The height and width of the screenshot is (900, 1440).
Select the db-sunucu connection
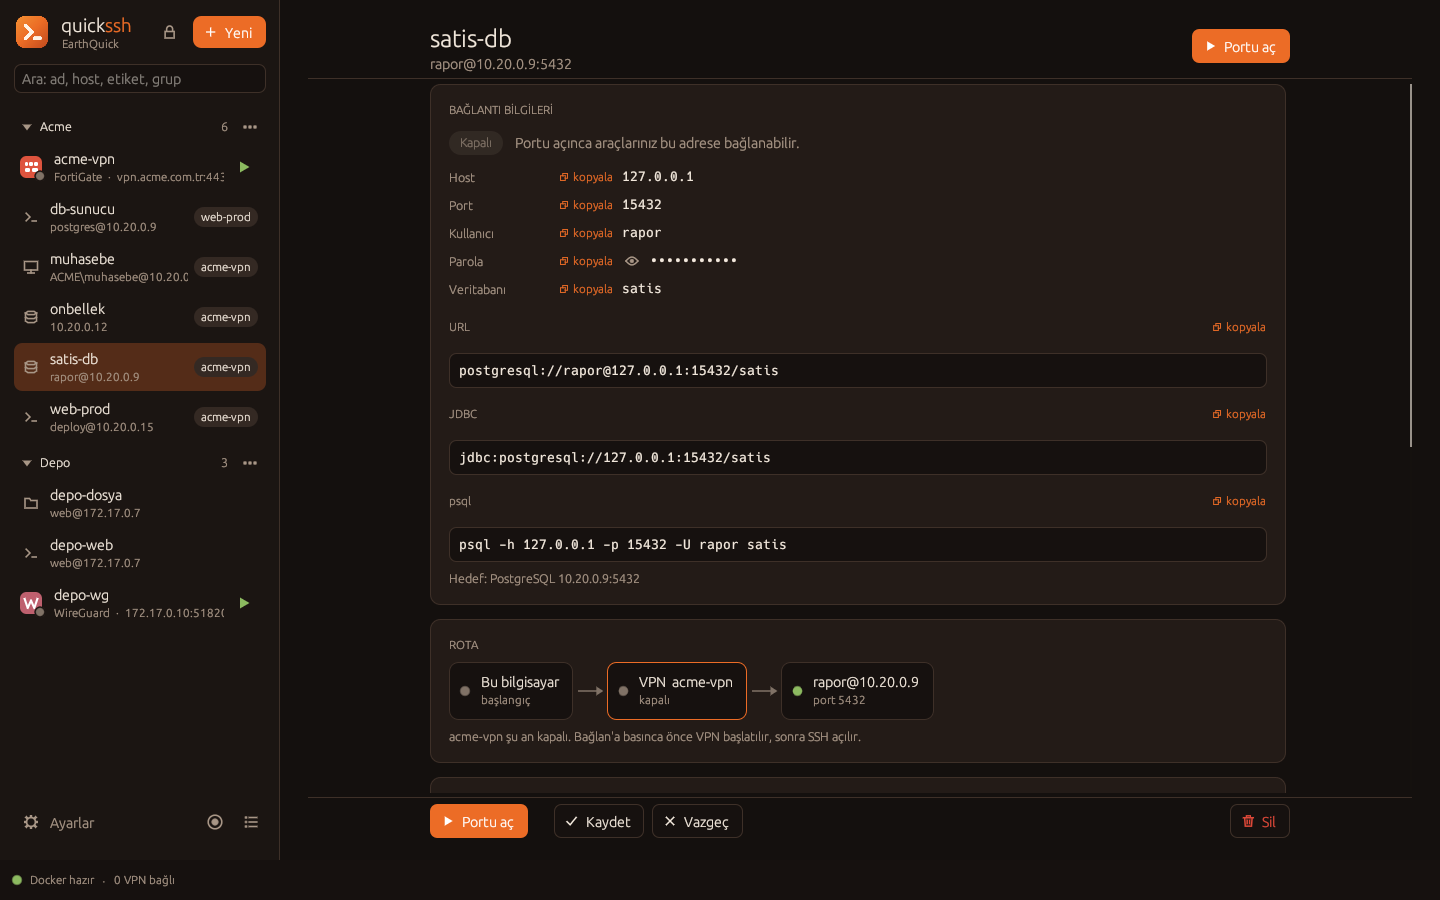[140, 217]
